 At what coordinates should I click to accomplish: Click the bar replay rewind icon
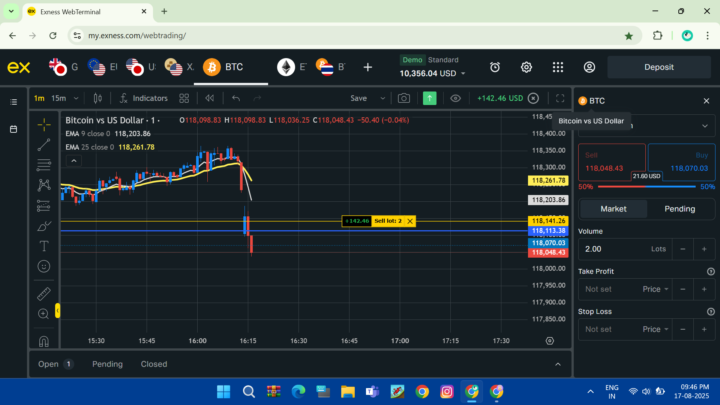click(210, 98)
